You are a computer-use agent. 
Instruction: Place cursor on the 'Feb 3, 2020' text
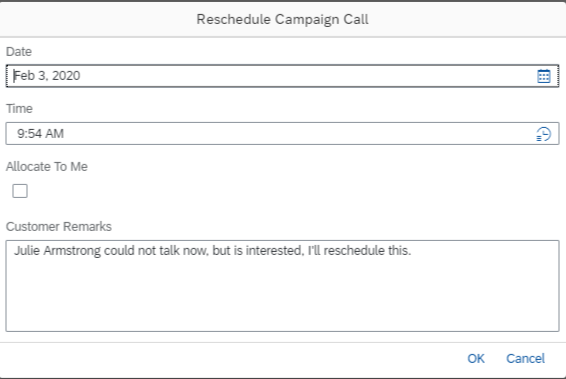click(x=47, y=76)
